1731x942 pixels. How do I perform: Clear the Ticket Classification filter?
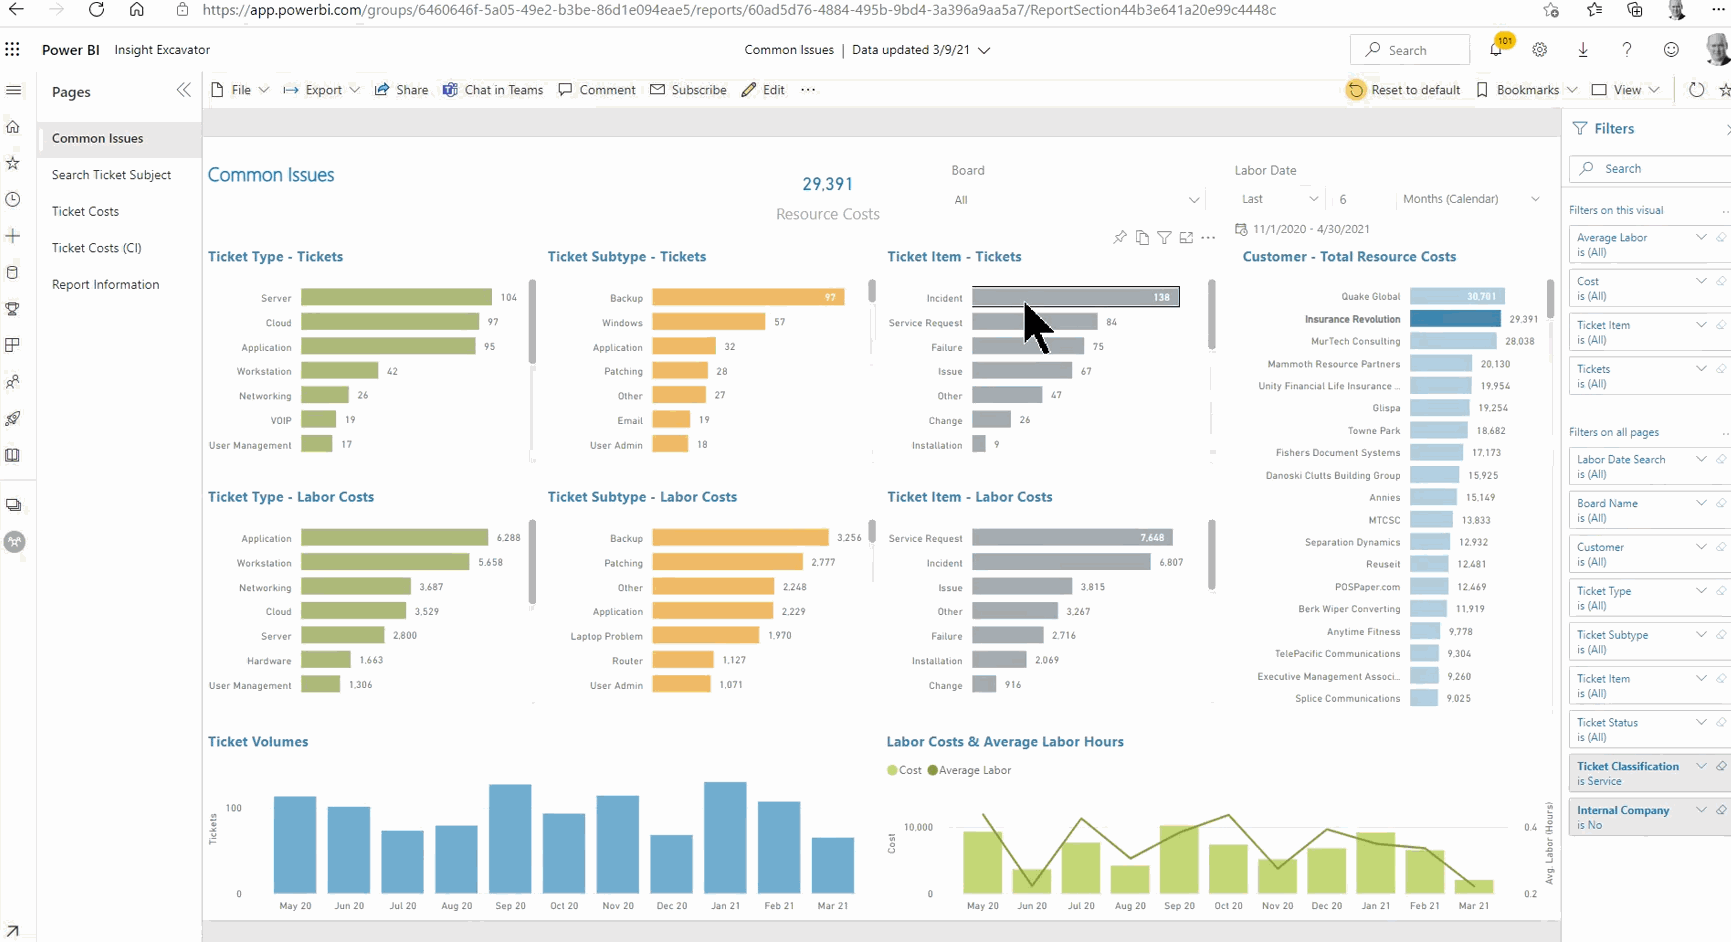coord(1721,766)
